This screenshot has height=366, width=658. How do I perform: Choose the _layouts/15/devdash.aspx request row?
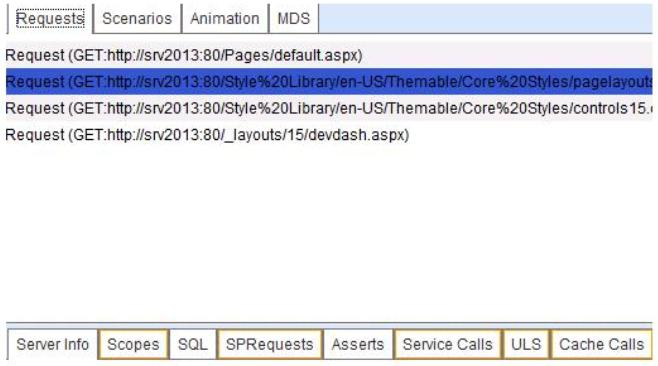[x=329, y=135]
